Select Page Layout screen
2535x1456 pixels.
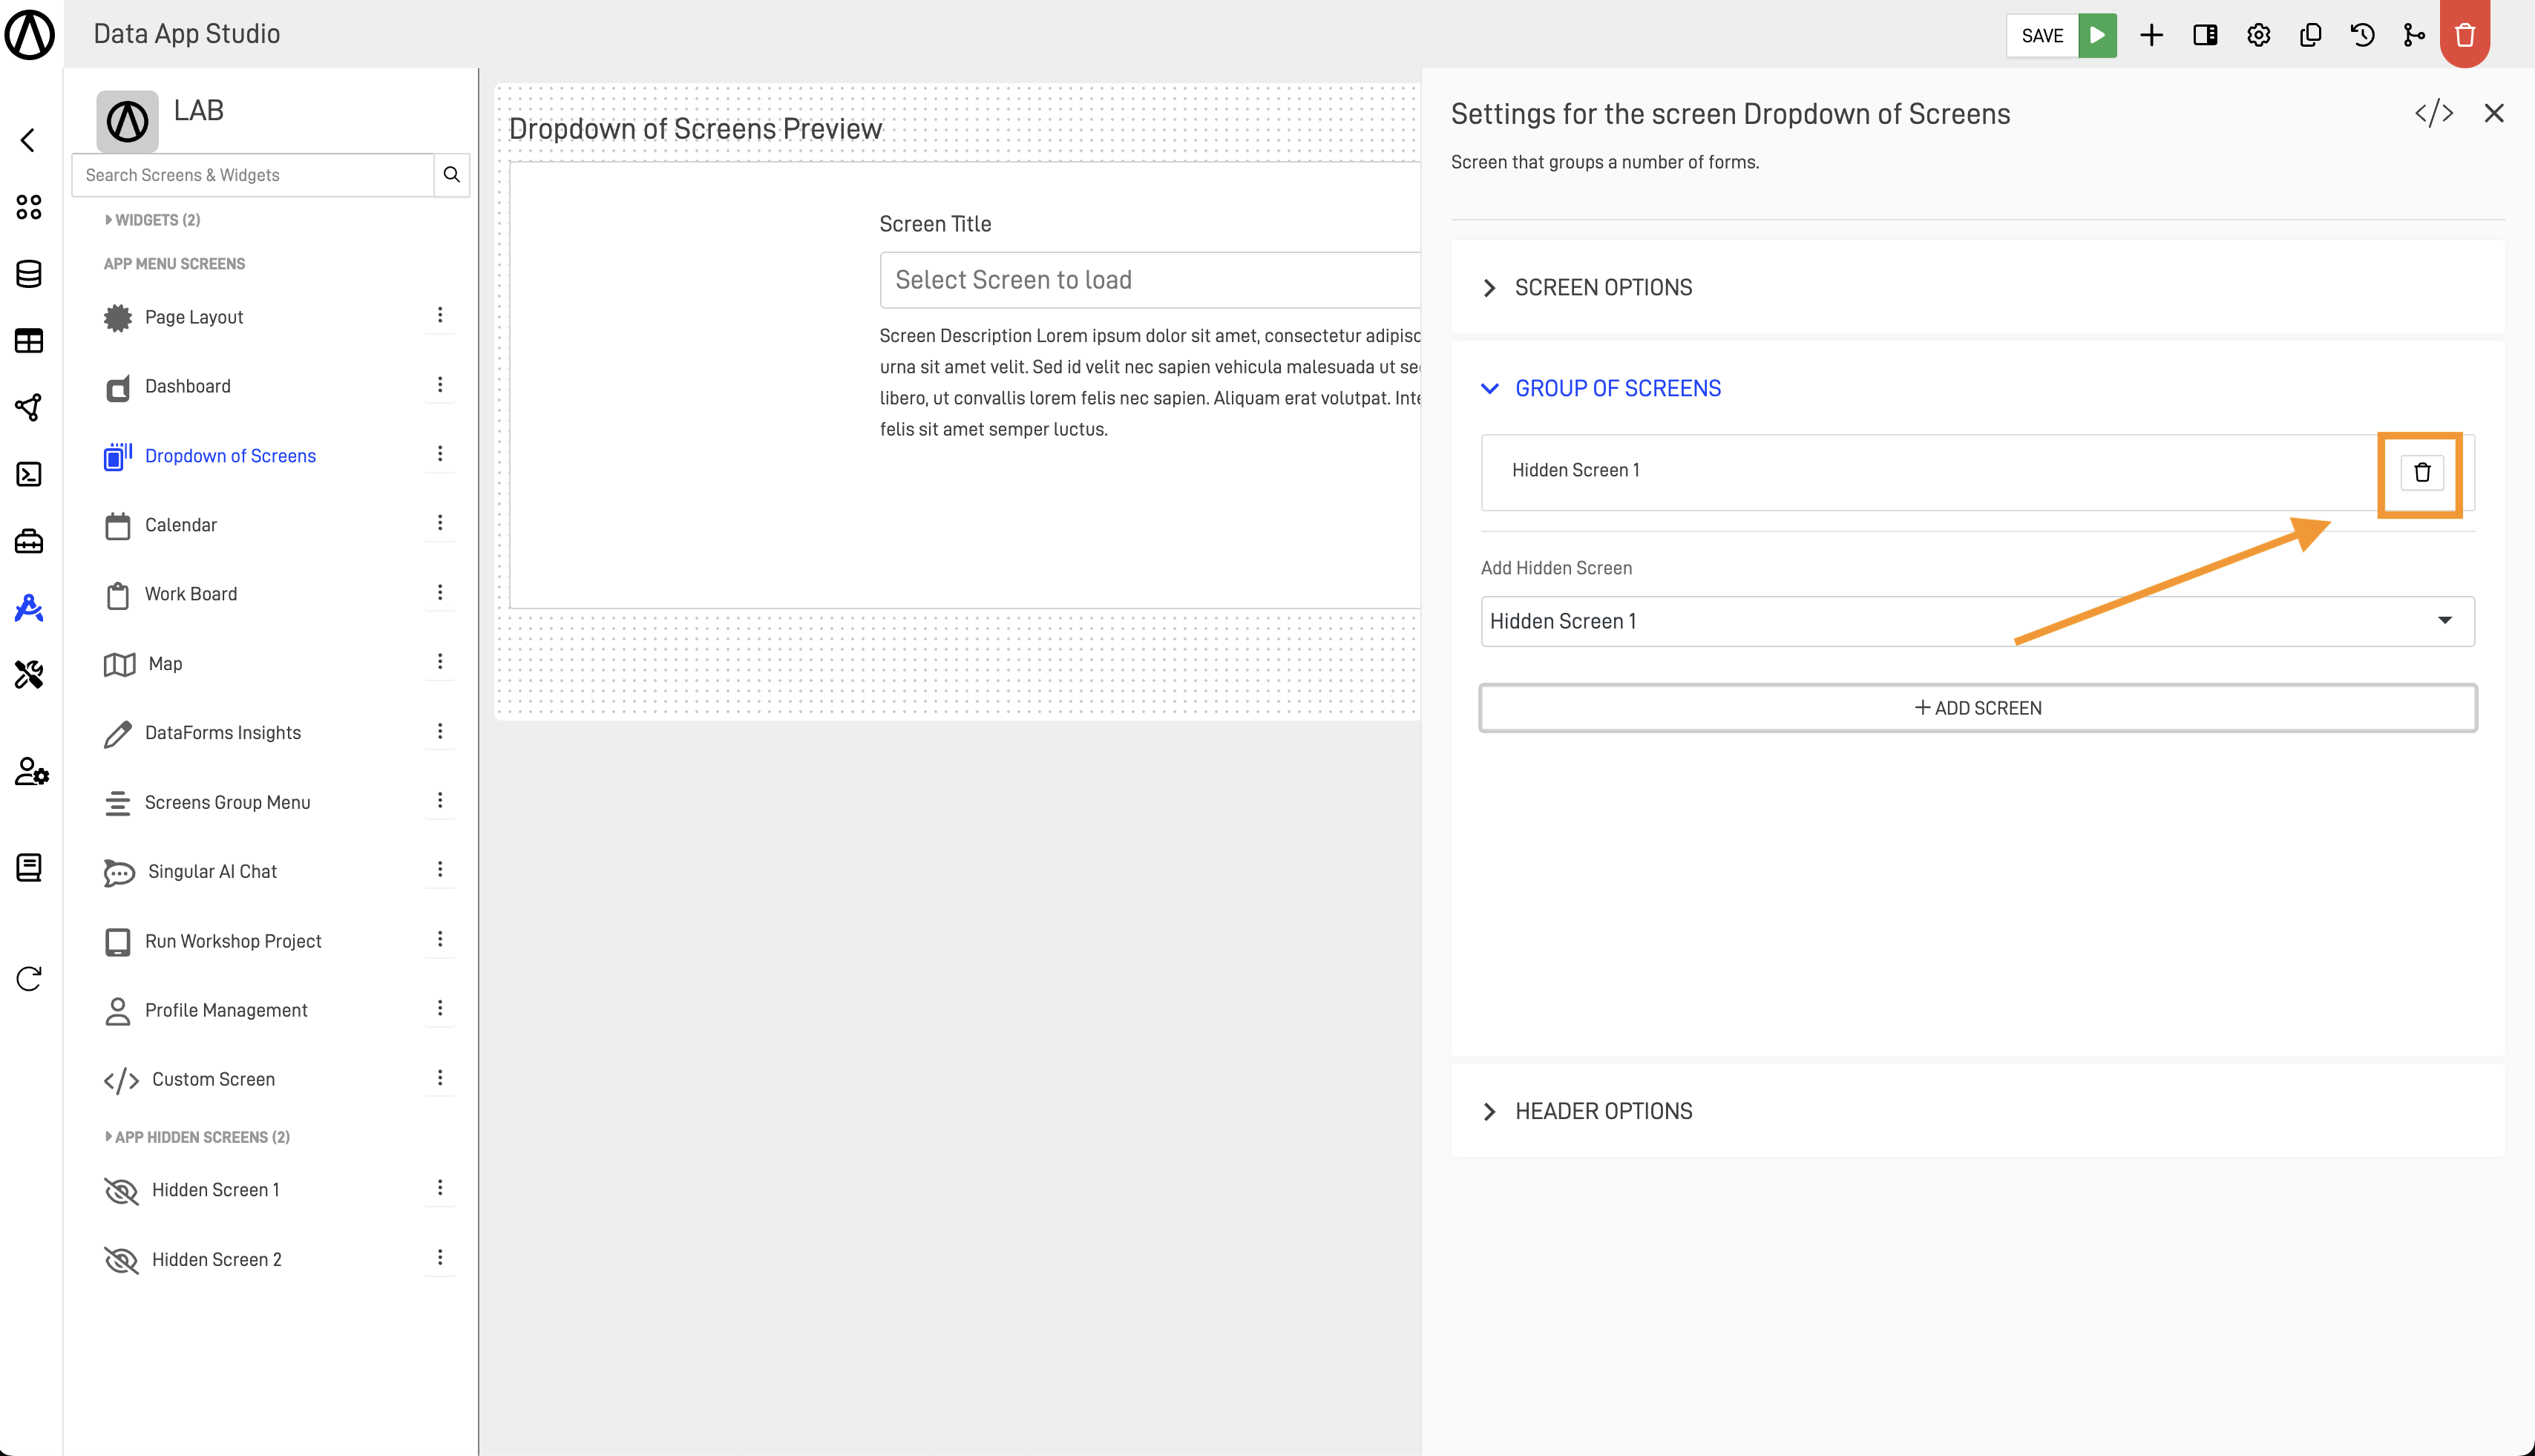click(x=194, y=317)
